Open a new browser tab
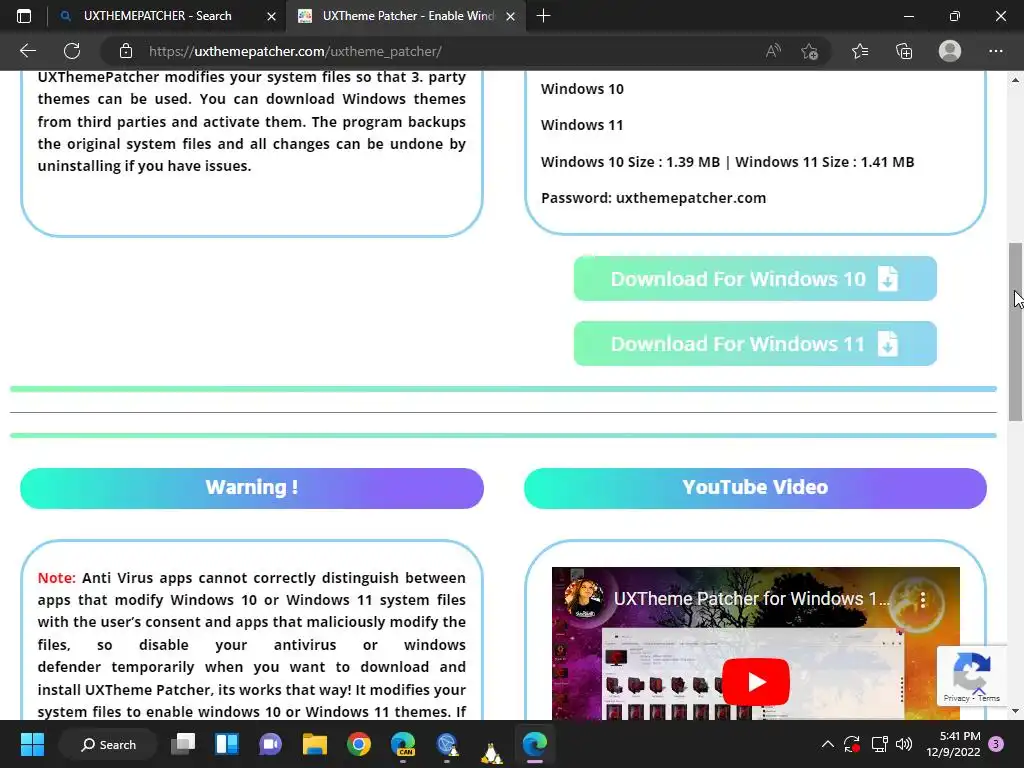 click(x=543, y=16)
